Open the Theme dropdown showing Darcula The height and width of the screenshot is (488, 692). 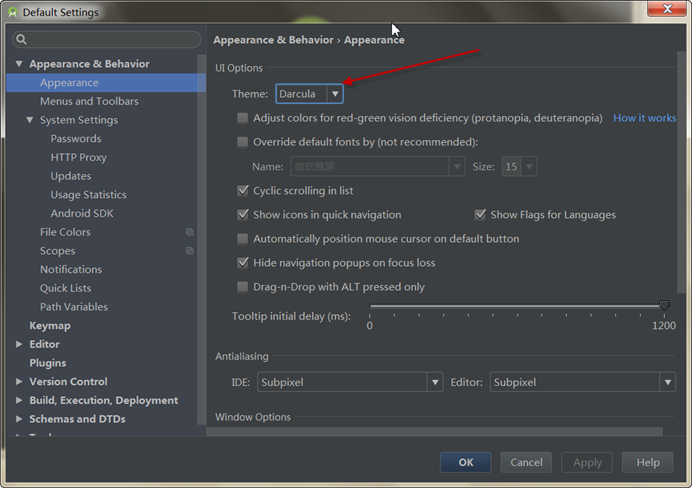(x=309, y=94)
